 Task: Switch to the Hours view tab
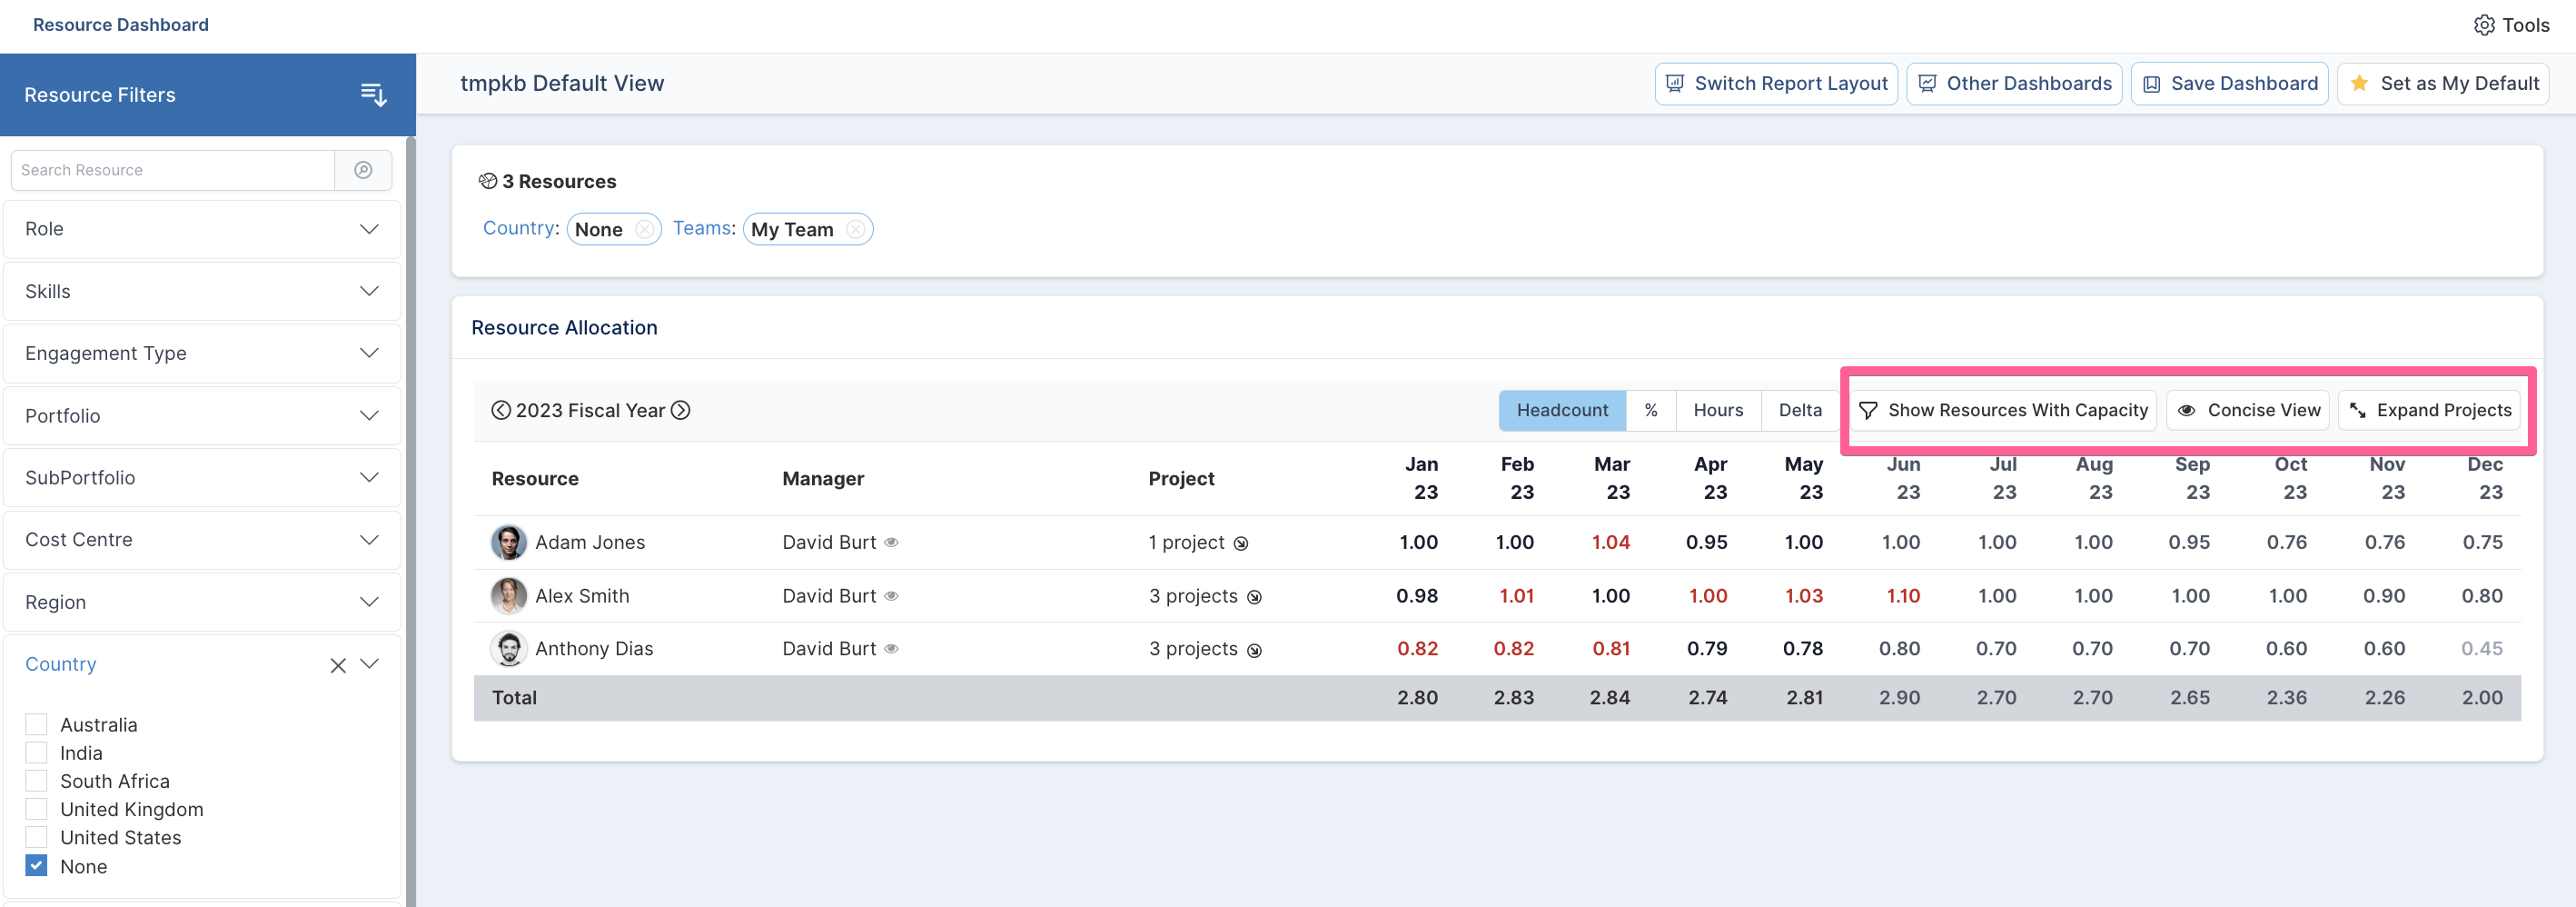point(1717,410)
